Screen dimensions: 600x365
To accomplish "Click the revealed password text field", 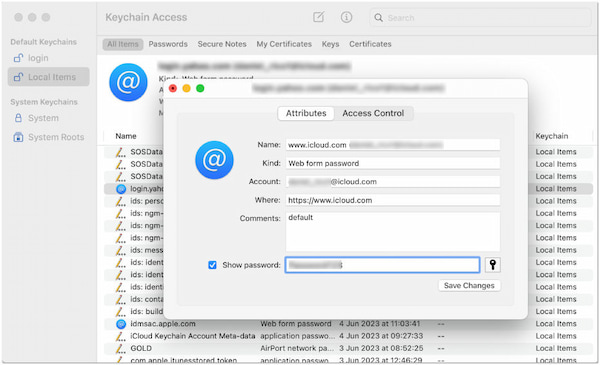I will click(x=382, y=265).
